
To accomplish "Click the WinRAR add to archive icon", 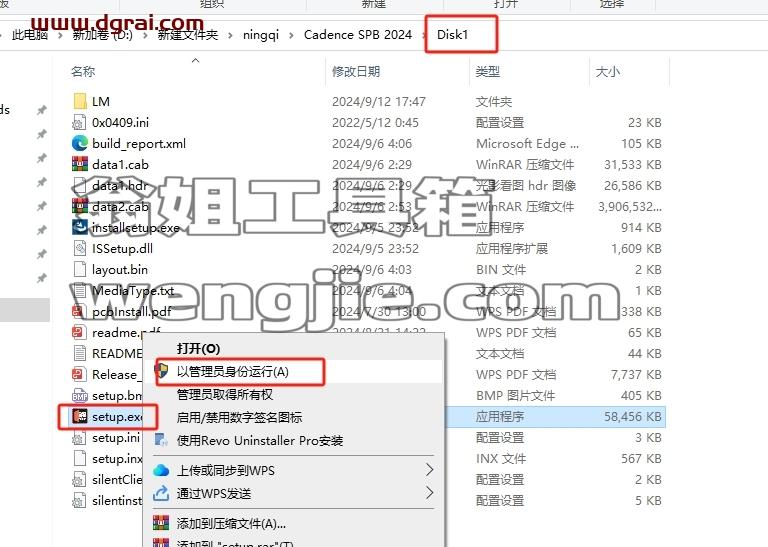I will pyautogui.click(x=161, y=523).
